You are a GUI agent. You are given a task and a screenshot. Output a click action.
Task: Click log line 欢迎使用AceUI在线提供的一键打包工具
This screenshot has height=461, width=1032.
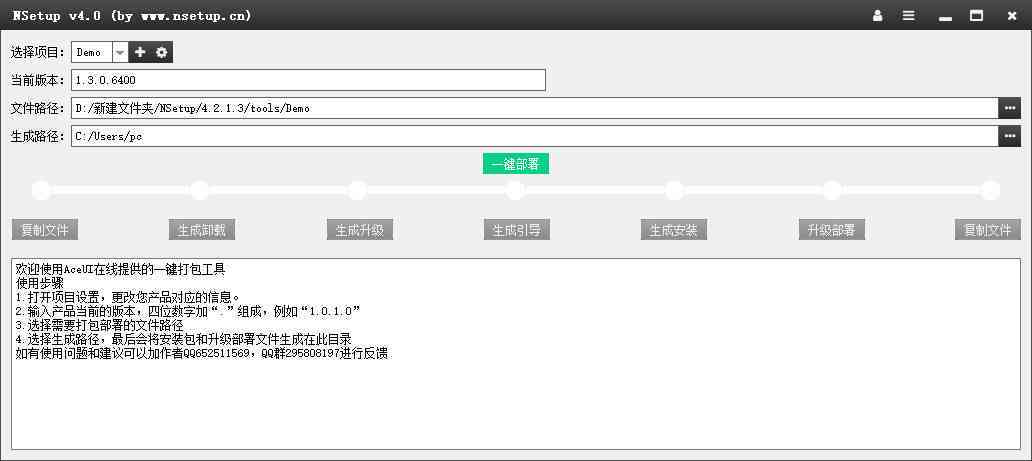120,269
